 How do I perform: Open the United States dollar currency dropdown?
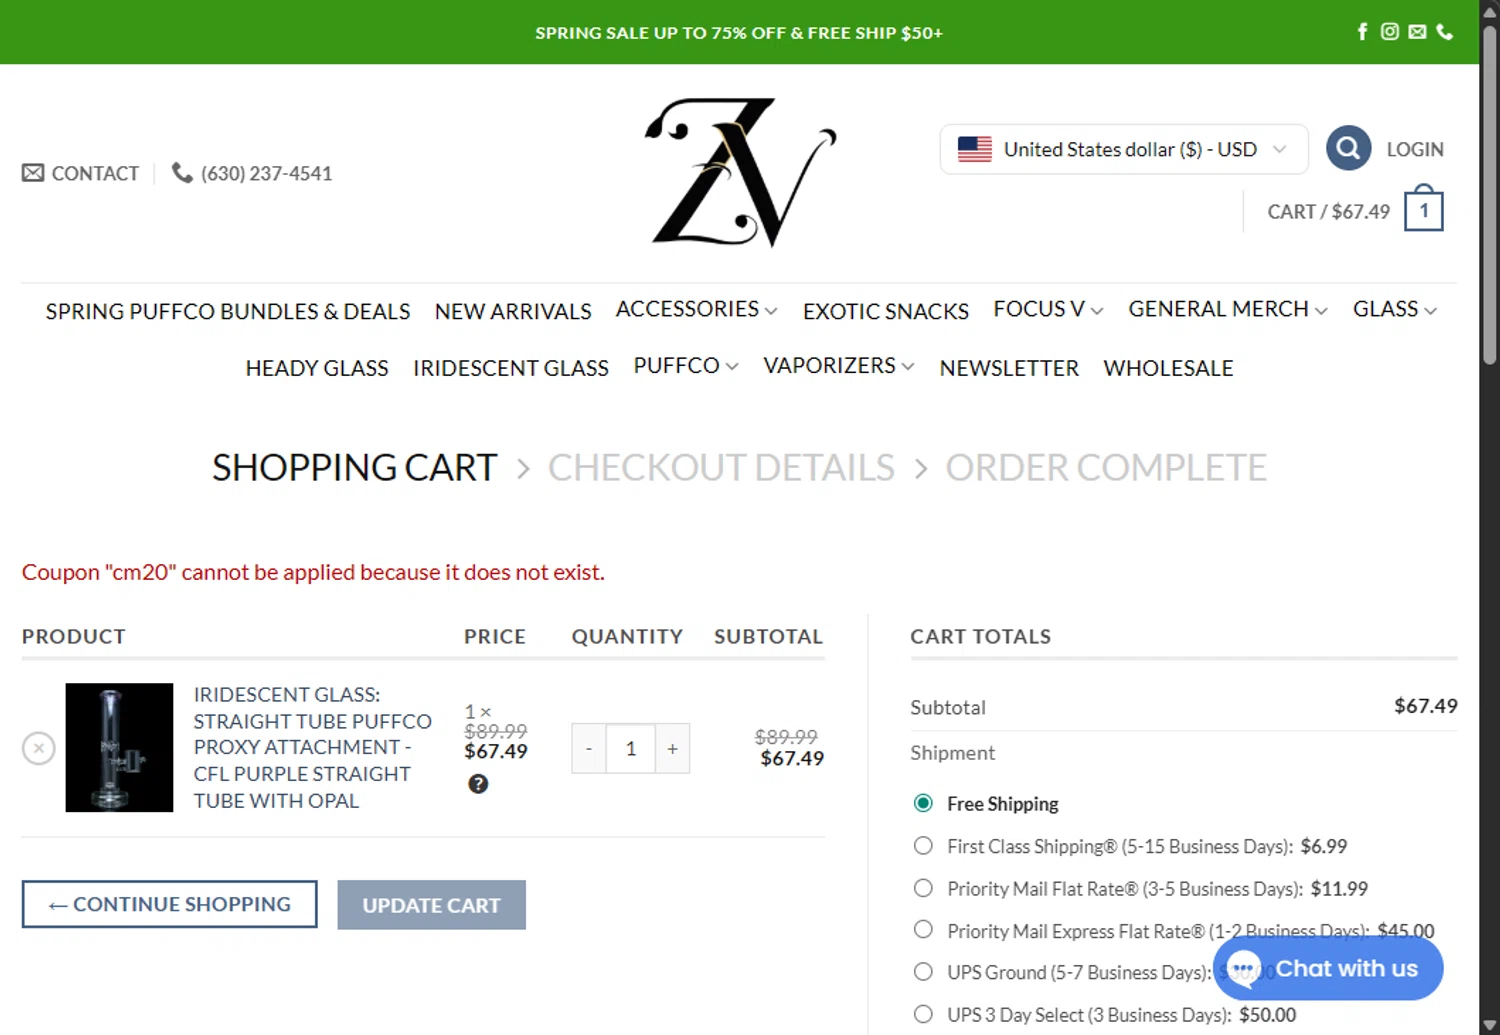pyautogui.click(x=1124, y=149)
